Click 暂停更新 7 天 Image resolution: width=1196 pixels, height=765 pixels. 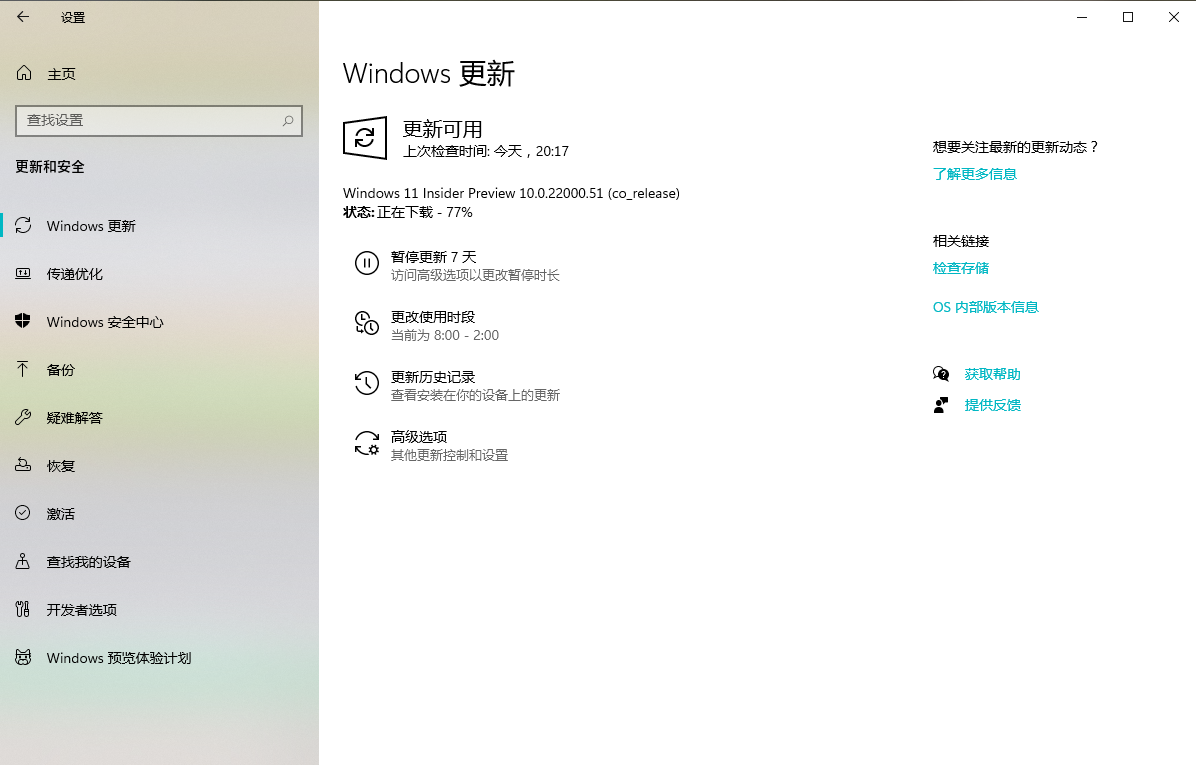[433, 257]
